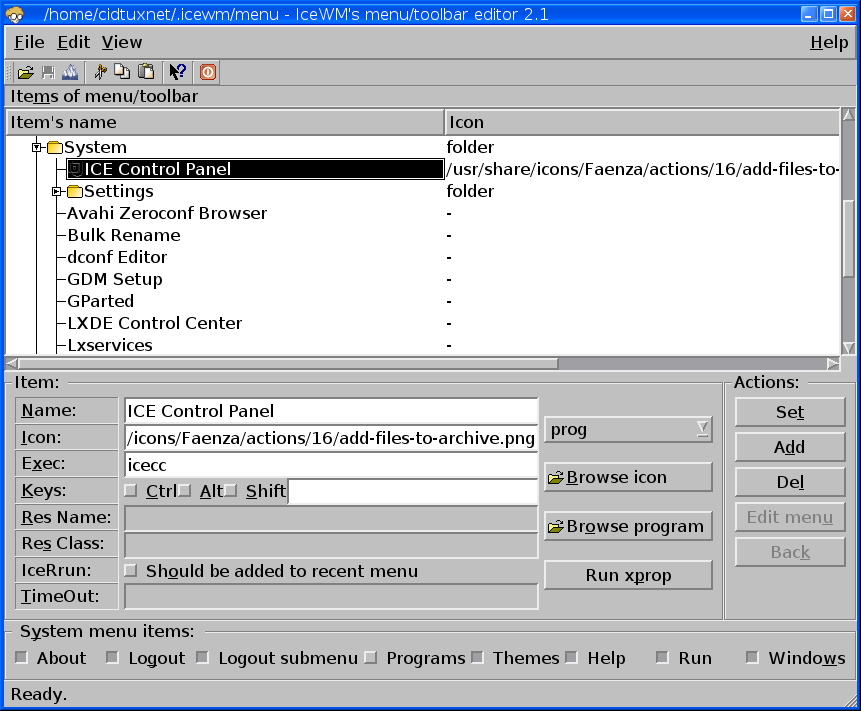Enable the Ctrl modifier checkbox
This screenshot has width=861, height=711.
[x=130, y=490]
